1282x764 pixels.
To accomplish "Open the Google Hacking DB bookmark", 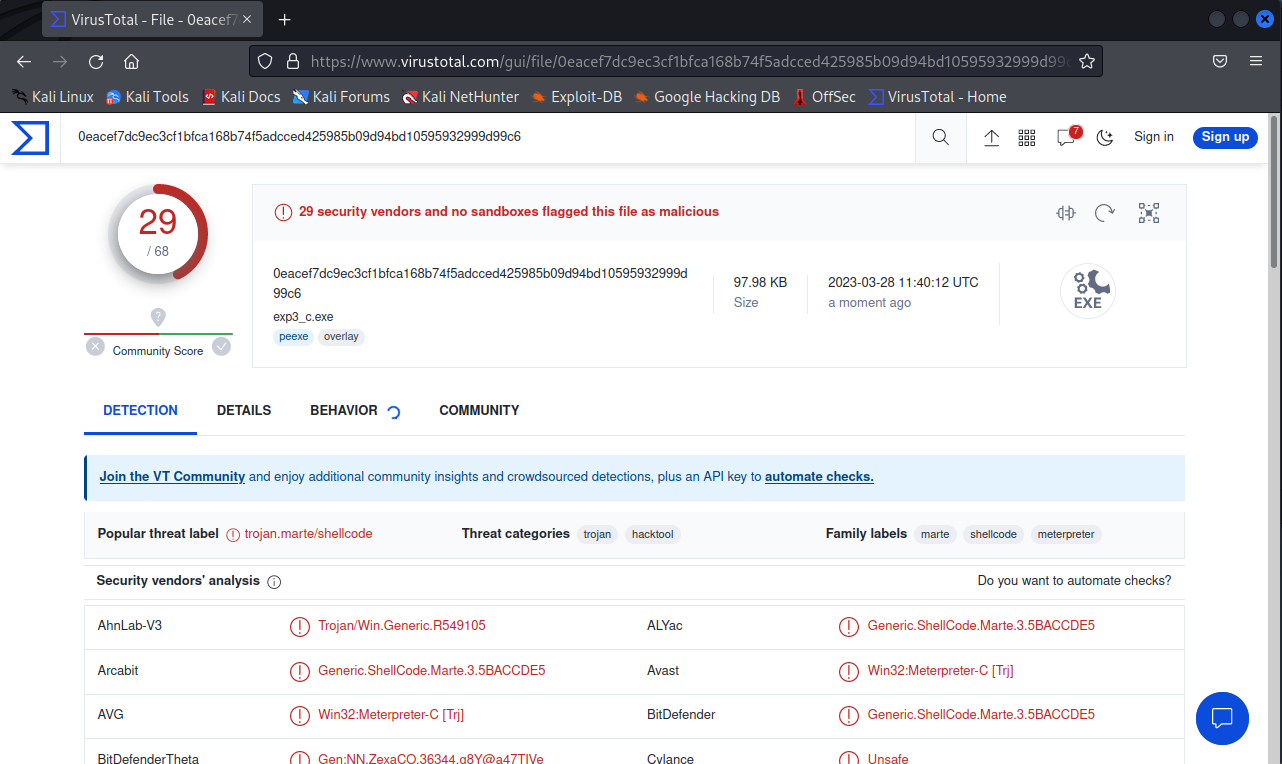I will [707, 97].
